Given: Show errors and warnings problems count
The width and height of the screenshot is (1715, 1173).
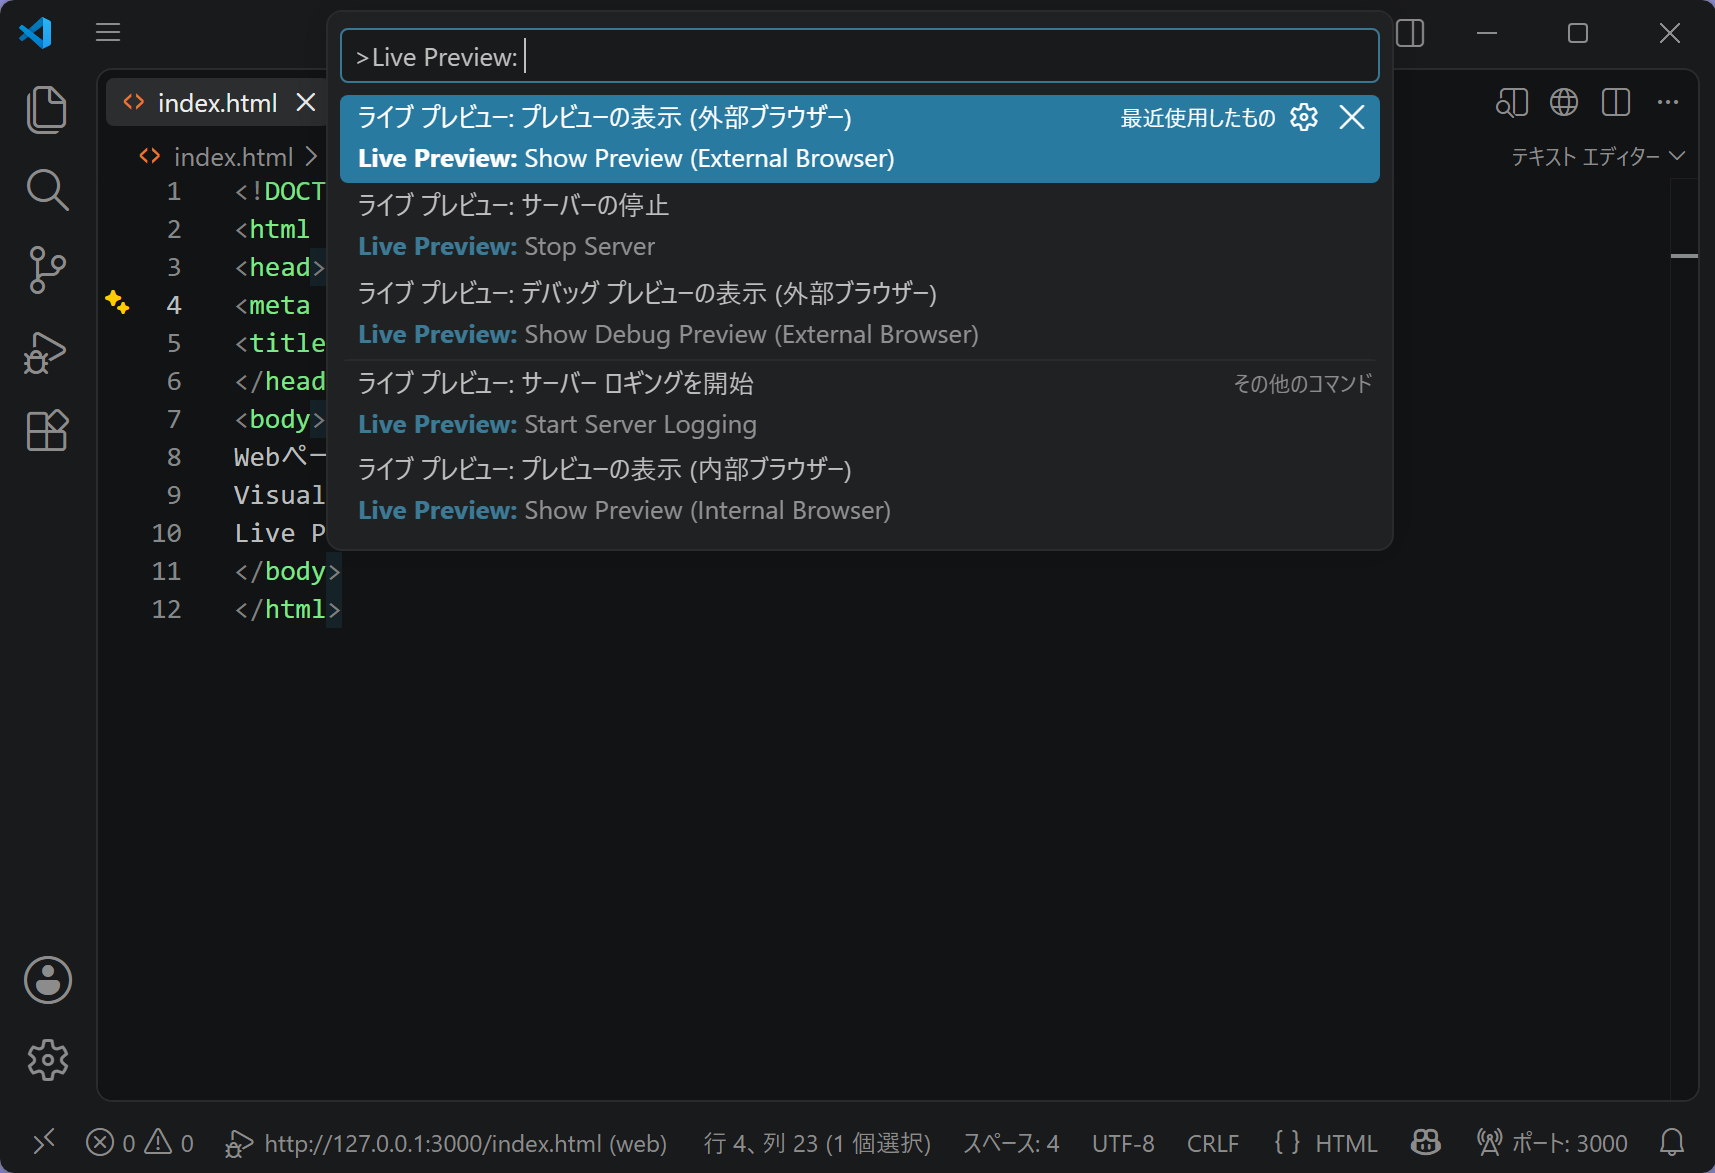Looking at the screenshot, I should (x=140, y=1142).
